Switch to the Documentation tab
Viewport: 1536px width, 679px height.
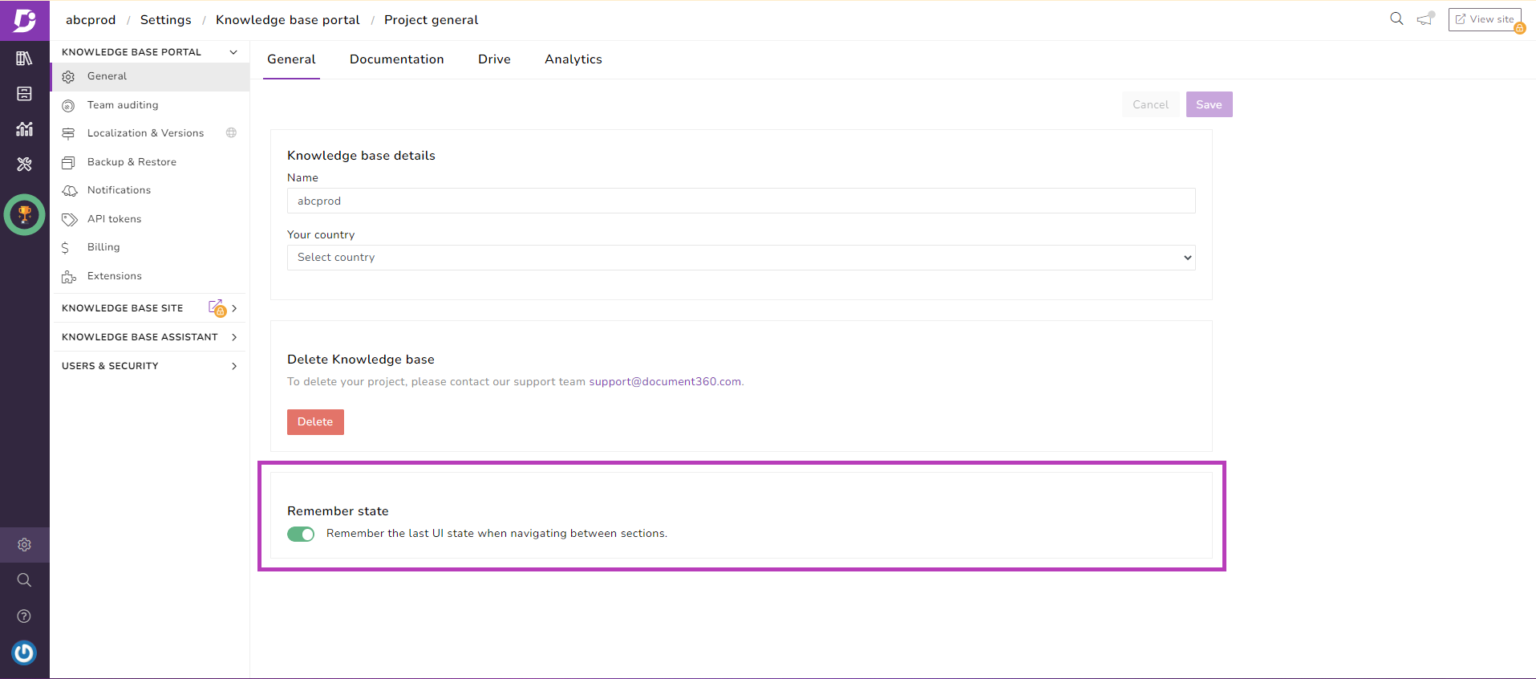coord(396,60)
